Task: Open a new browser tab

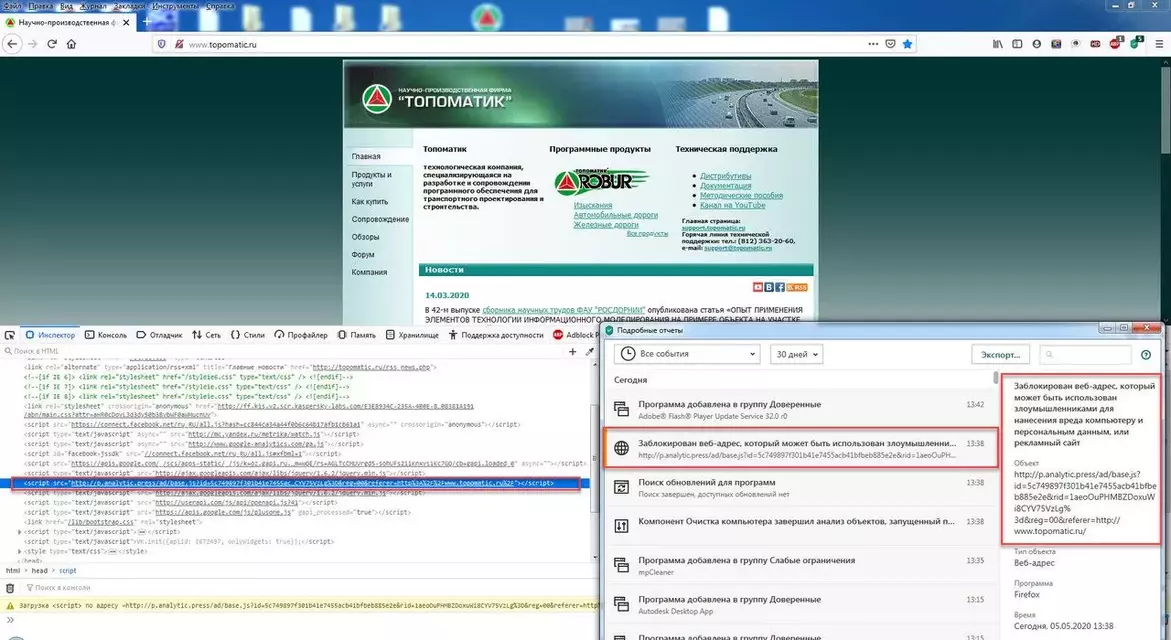Action: point(146,22)
